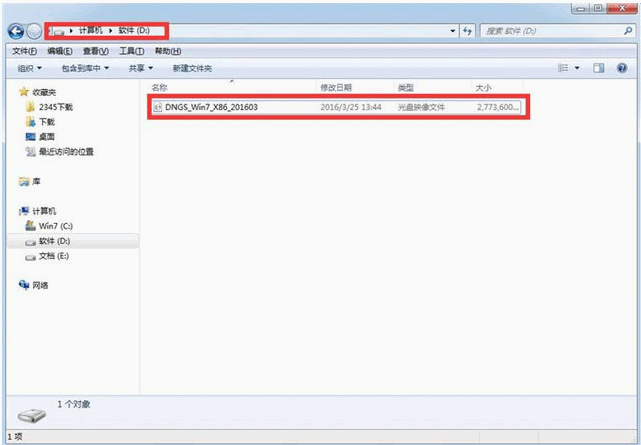The image size is (641, 445).
Task: Sort by the 大小 column header
Action: click(x=483, y=87)
